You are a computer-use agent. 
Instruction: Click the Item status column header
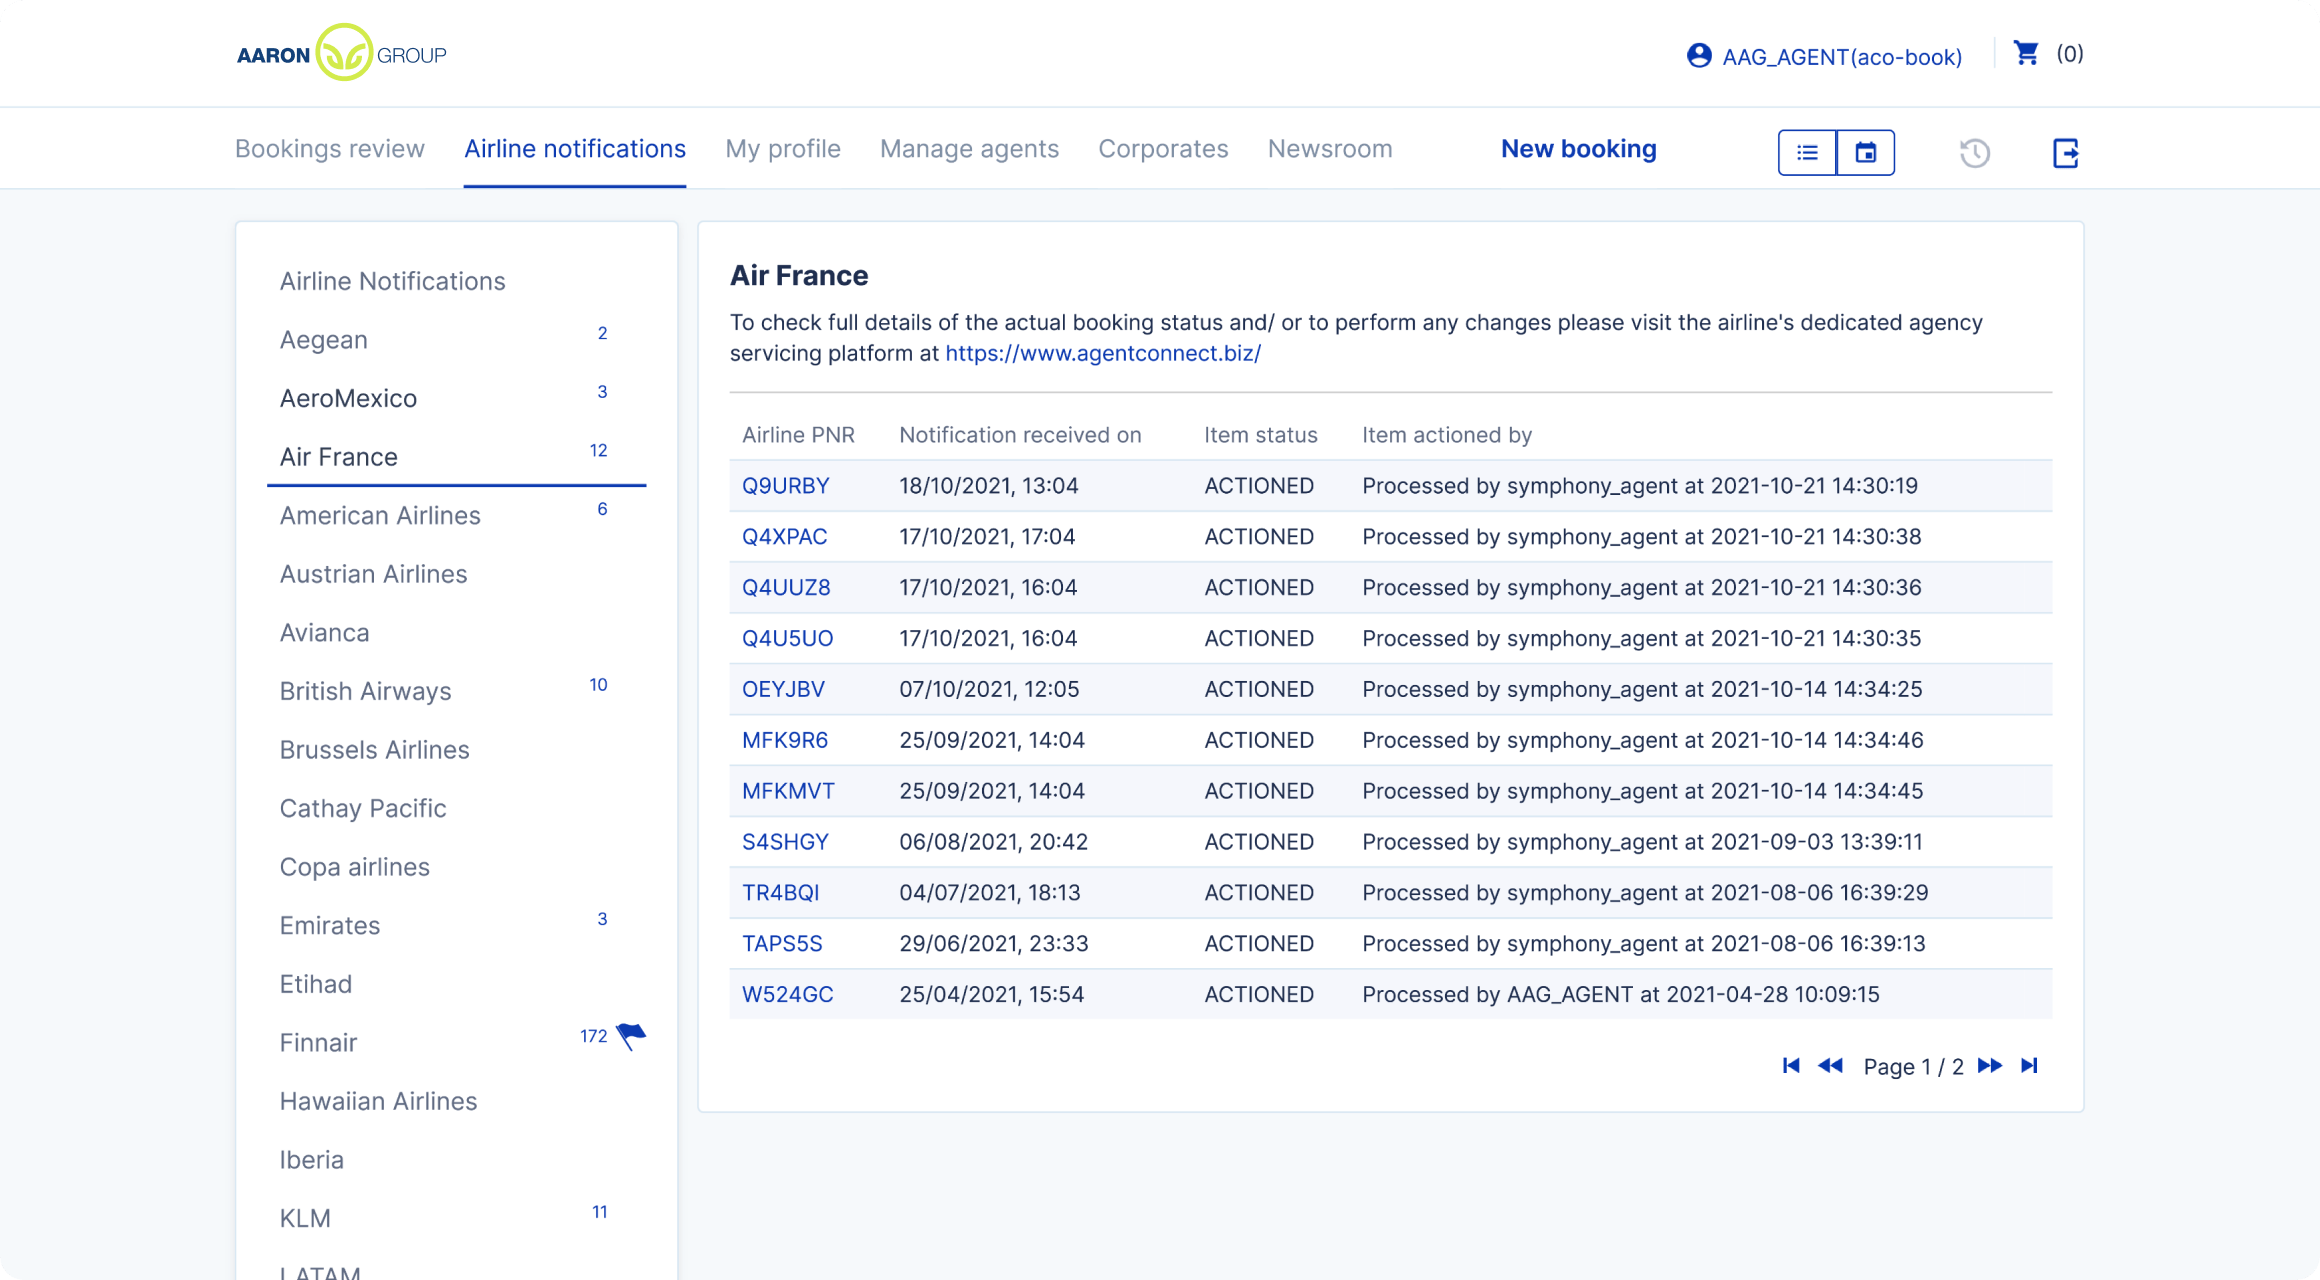pos(1260,435)
